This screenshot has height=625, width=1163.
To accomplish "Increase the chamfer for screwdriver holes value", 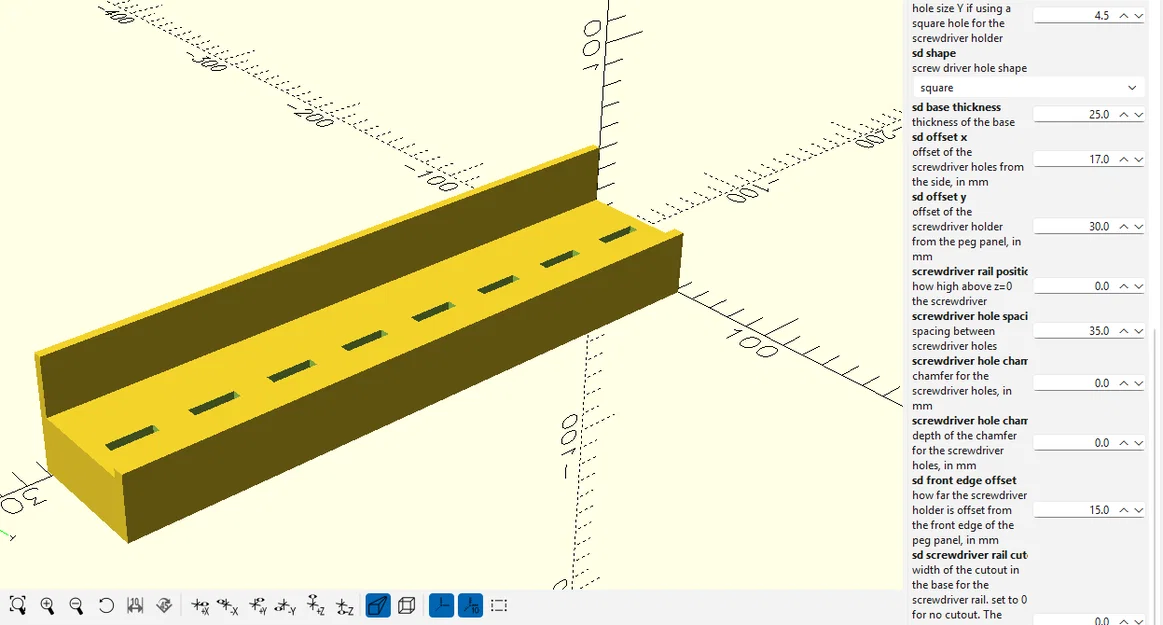I will (x=1124, y=383).
